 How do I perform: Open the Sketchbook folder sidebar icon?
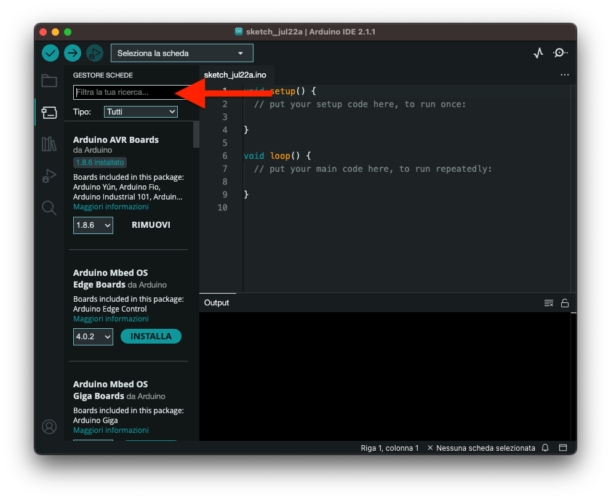click(x=49, y=81)
